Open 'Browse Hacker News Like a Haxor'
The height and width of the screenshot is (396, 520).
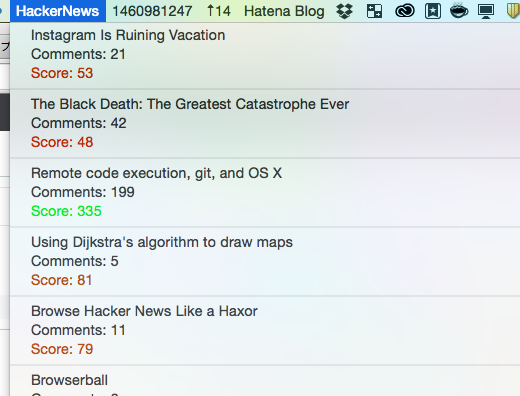click(x=144, y=311)
